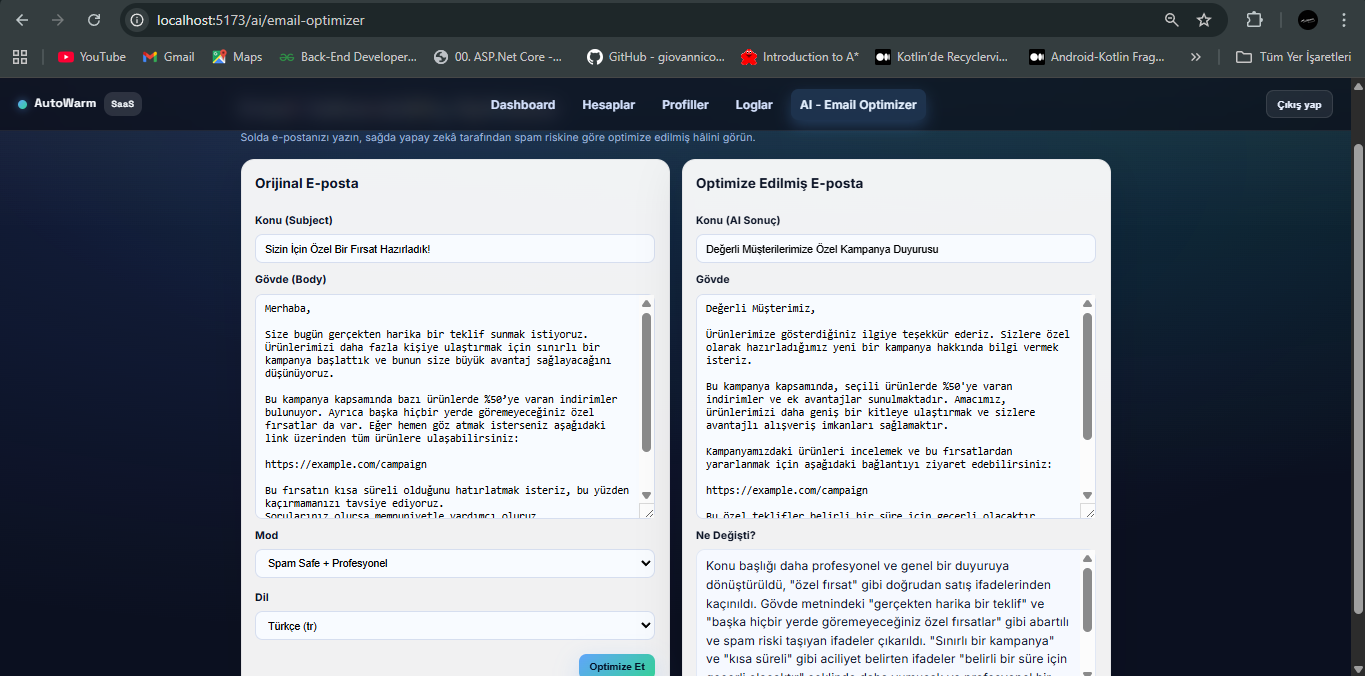This screenshot has width=1365, height=676.
Task: Refresh the page
Action: 95,19
